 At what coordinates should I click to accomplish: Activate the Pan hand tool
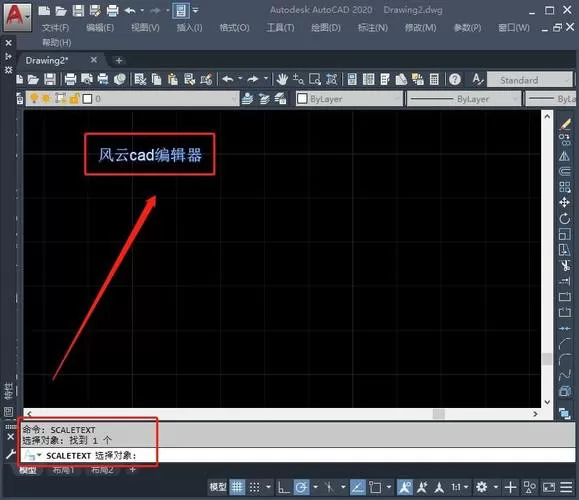(x=282, y=79)
